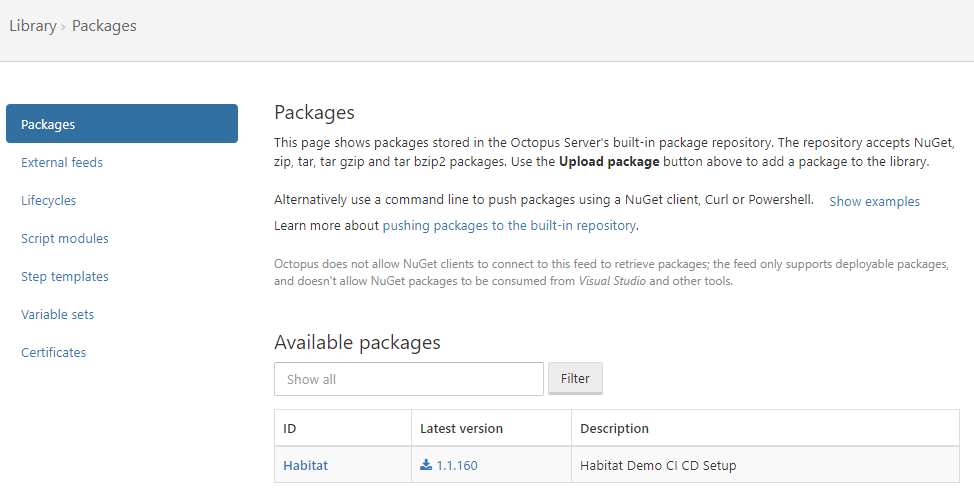Viewport: 974px width, 493px height.
Task: Open the Library breadcrumb link
Action: click(33, 26)
